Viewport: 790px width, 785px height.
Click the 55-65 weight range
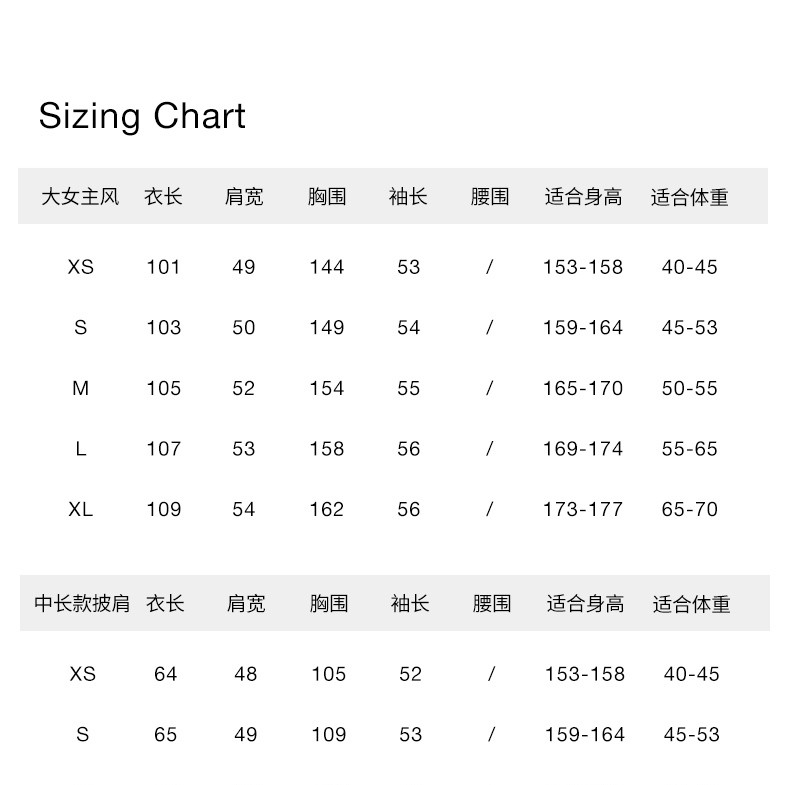[x=690, y=449]
